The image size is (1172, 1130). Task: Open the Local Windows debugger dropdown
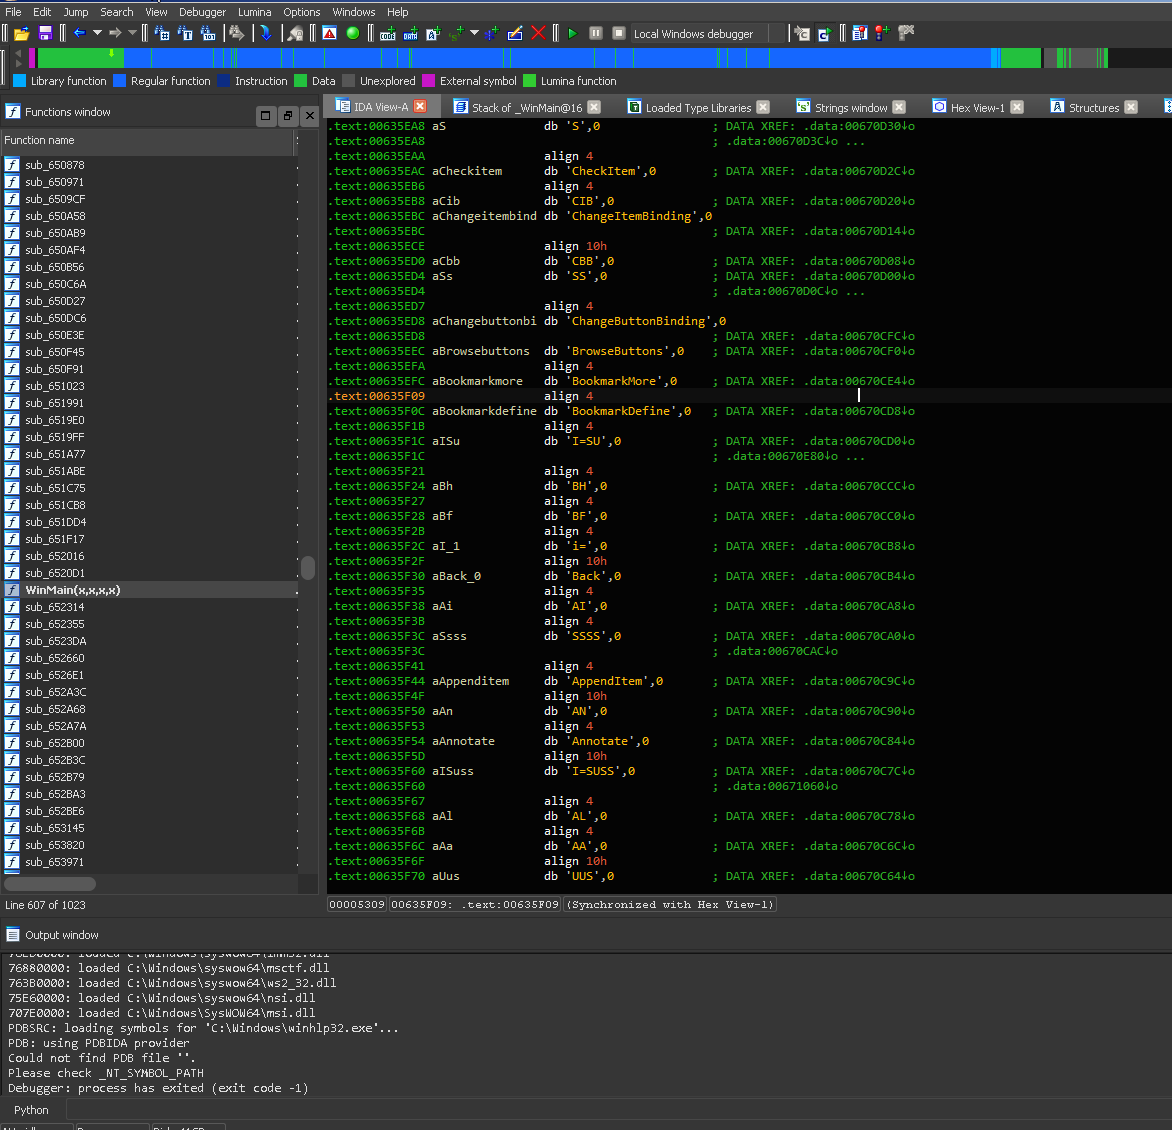(x=707, y=33)
